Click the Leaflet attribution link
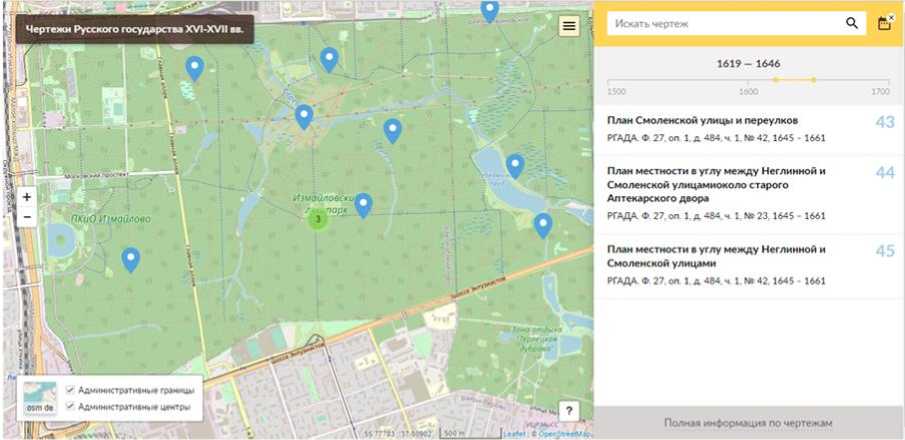The image size is (905, 440). (514, 434)
